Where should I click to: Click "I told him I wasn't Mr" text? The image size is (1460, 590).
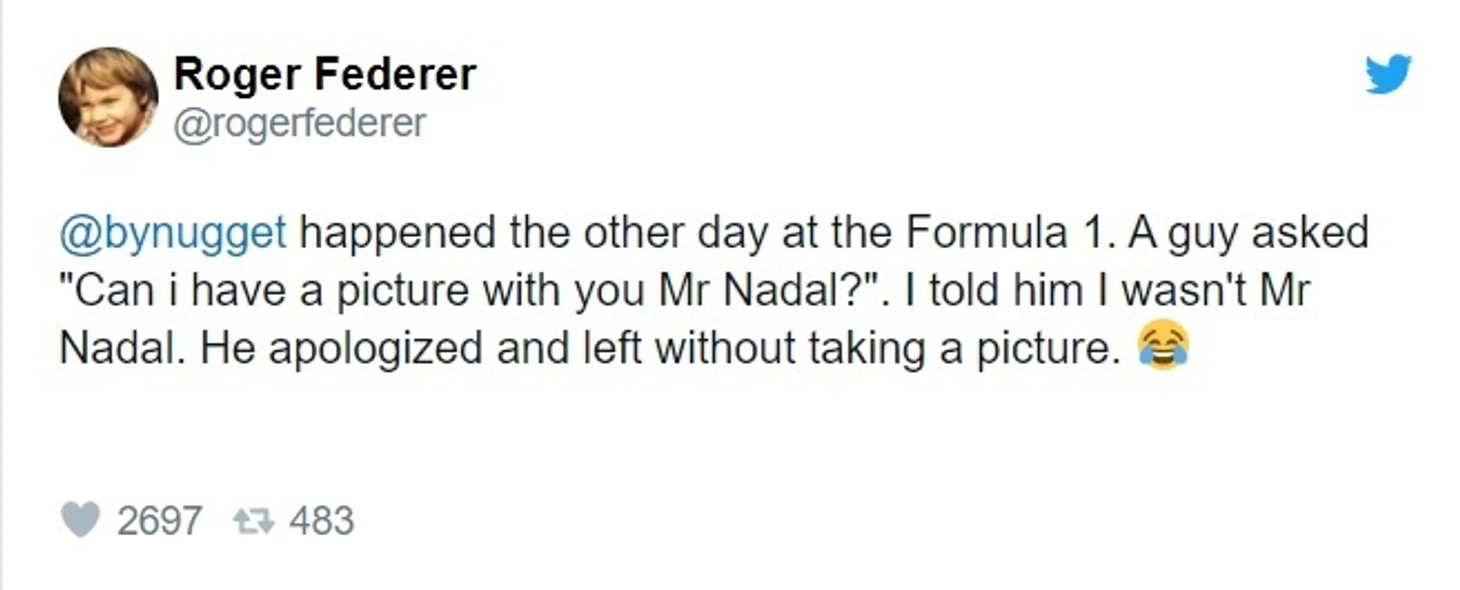click(x=1108, y=291)
